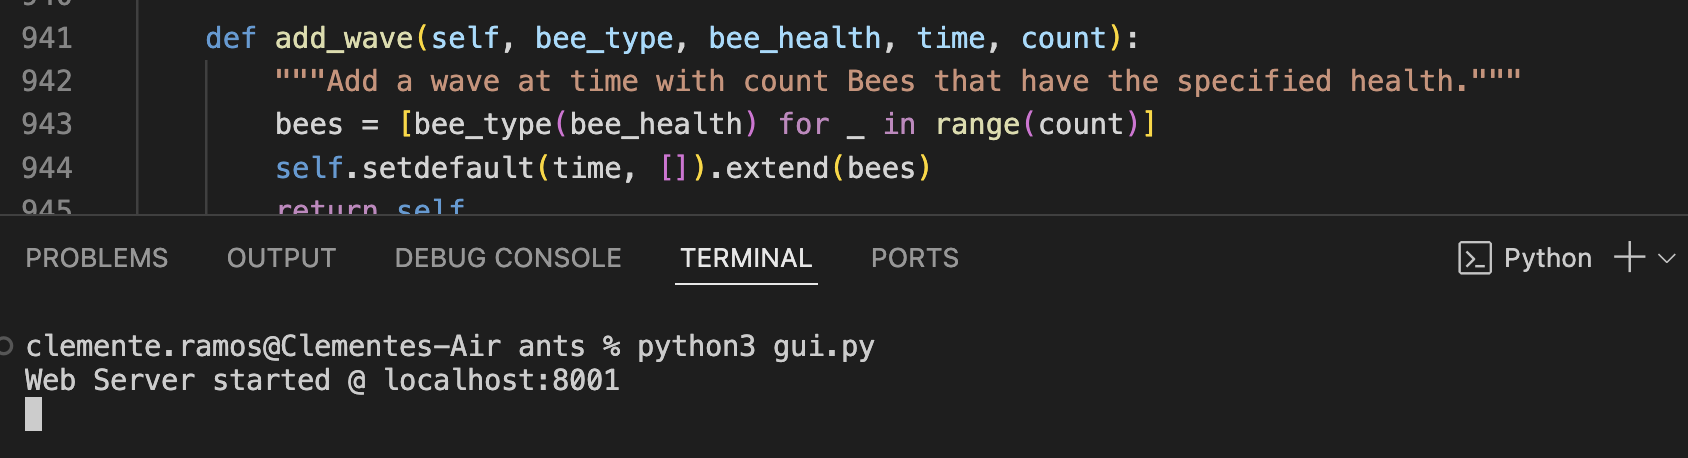1688x458 pixels.
Task: Click line number 942 in gutter
Action: pyautogui.click(x=47, y=81)
